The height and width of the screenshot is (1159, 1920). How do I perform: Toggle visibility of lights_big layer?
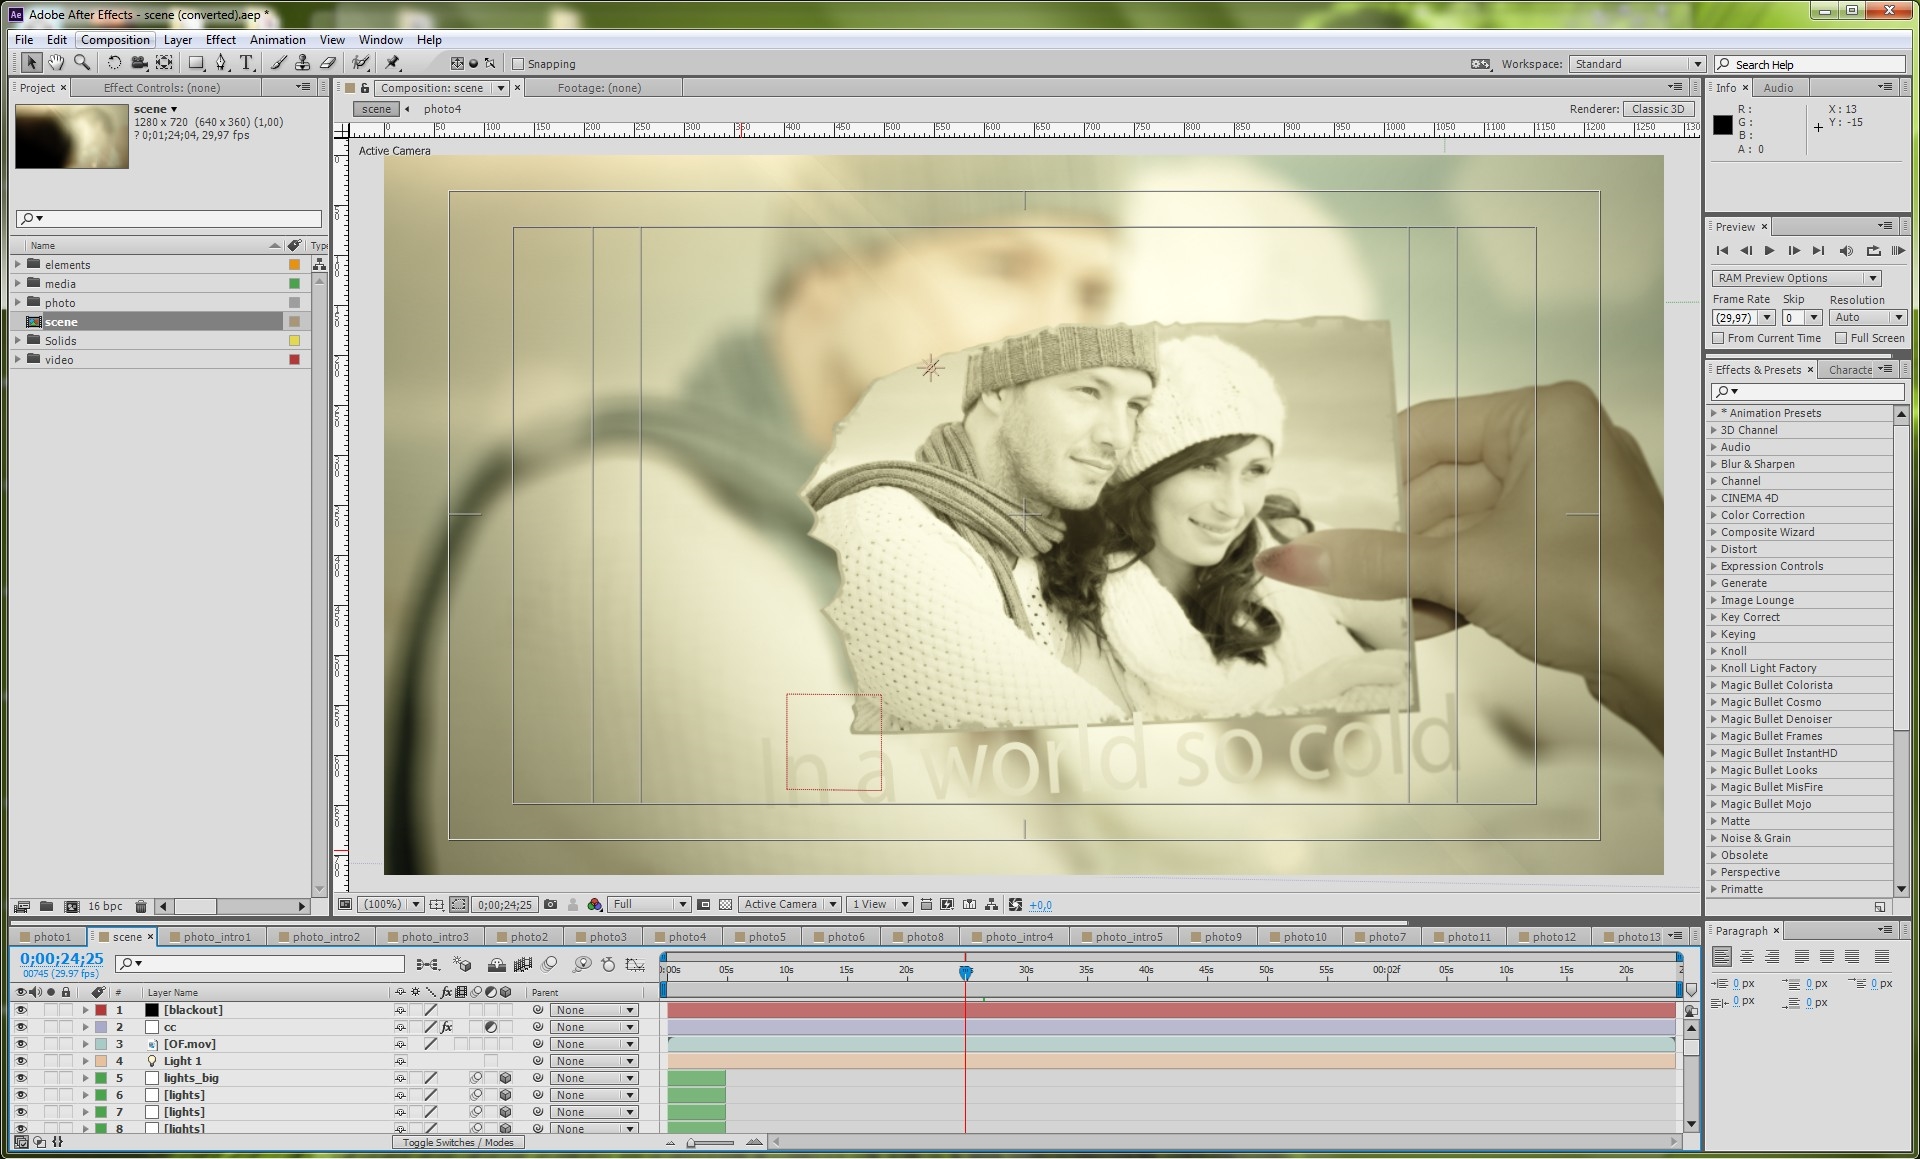[x=21, y=1078]
